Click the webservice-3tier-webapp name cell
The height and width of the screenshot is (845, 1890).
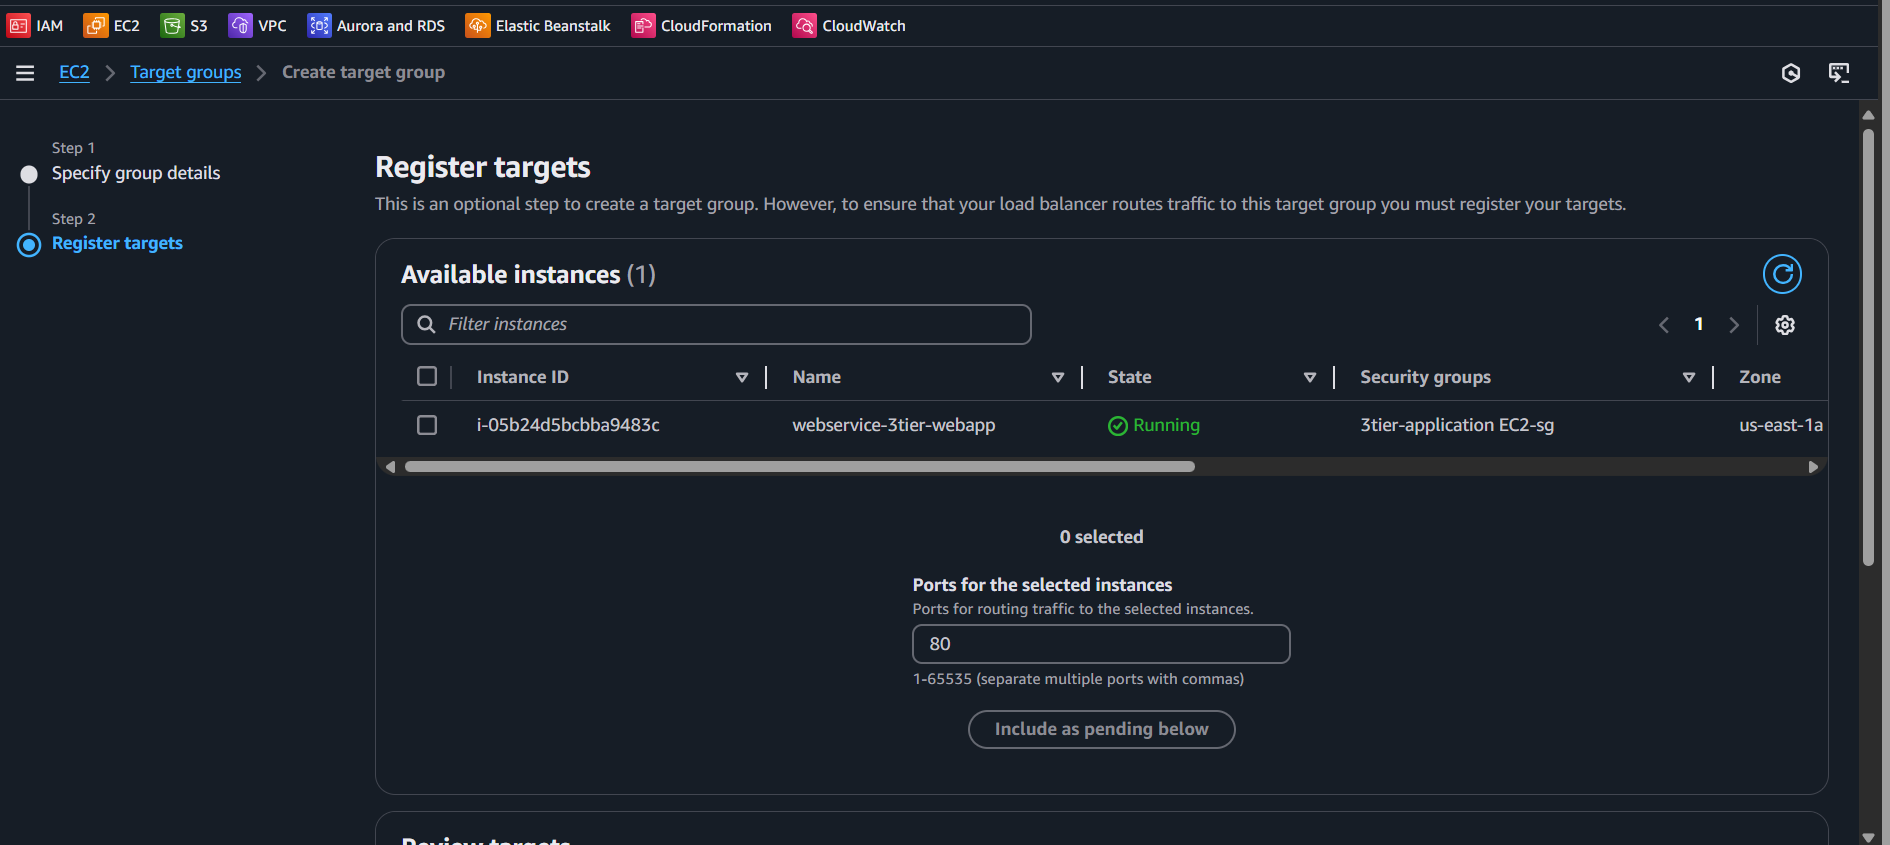(894, 425)
